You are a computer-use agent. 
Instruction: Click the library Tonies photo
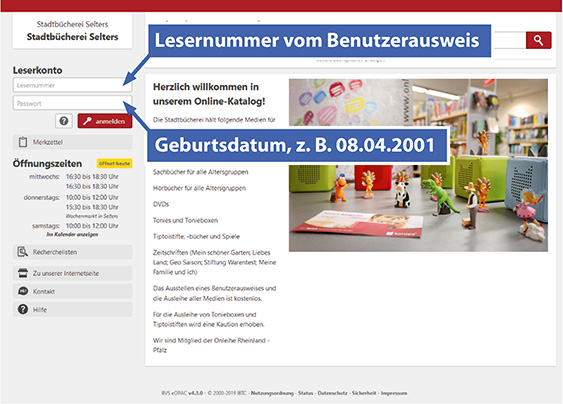pyautogui.click(x=418, y=165)
